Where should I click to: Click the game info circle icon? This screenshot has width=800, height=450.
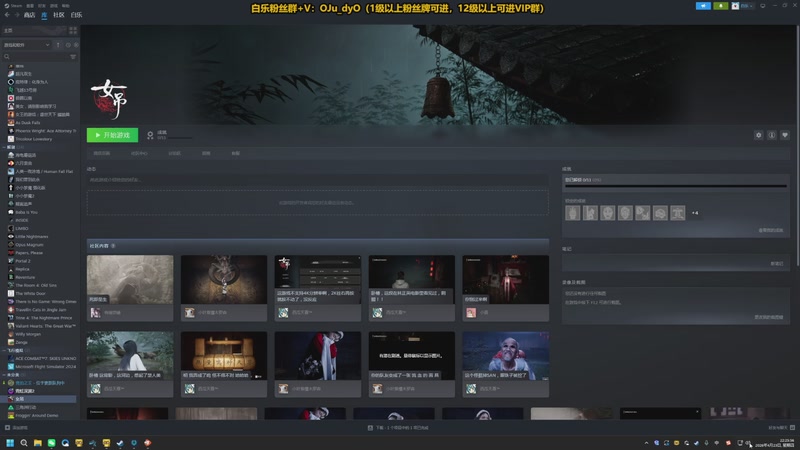[772, 135]
